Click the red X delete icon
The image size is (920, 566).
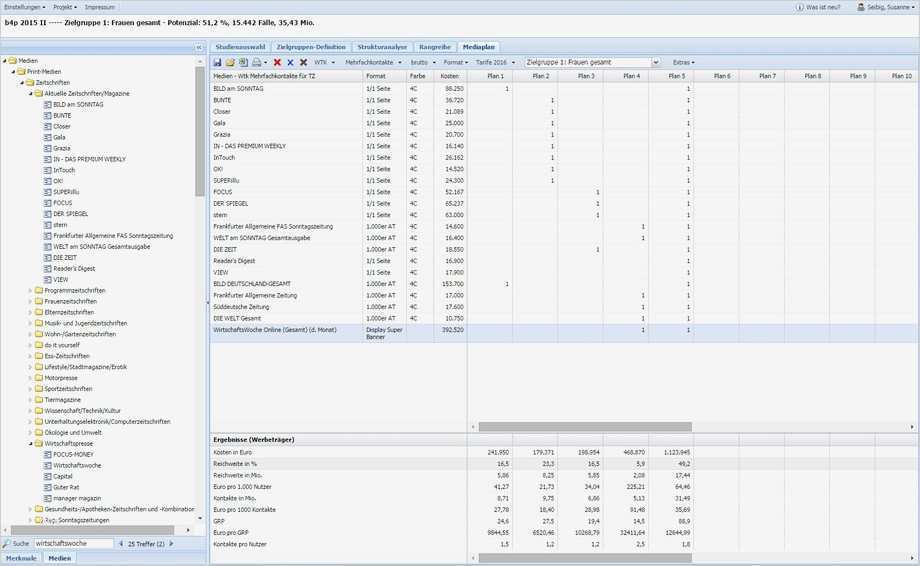click(277, 62)
